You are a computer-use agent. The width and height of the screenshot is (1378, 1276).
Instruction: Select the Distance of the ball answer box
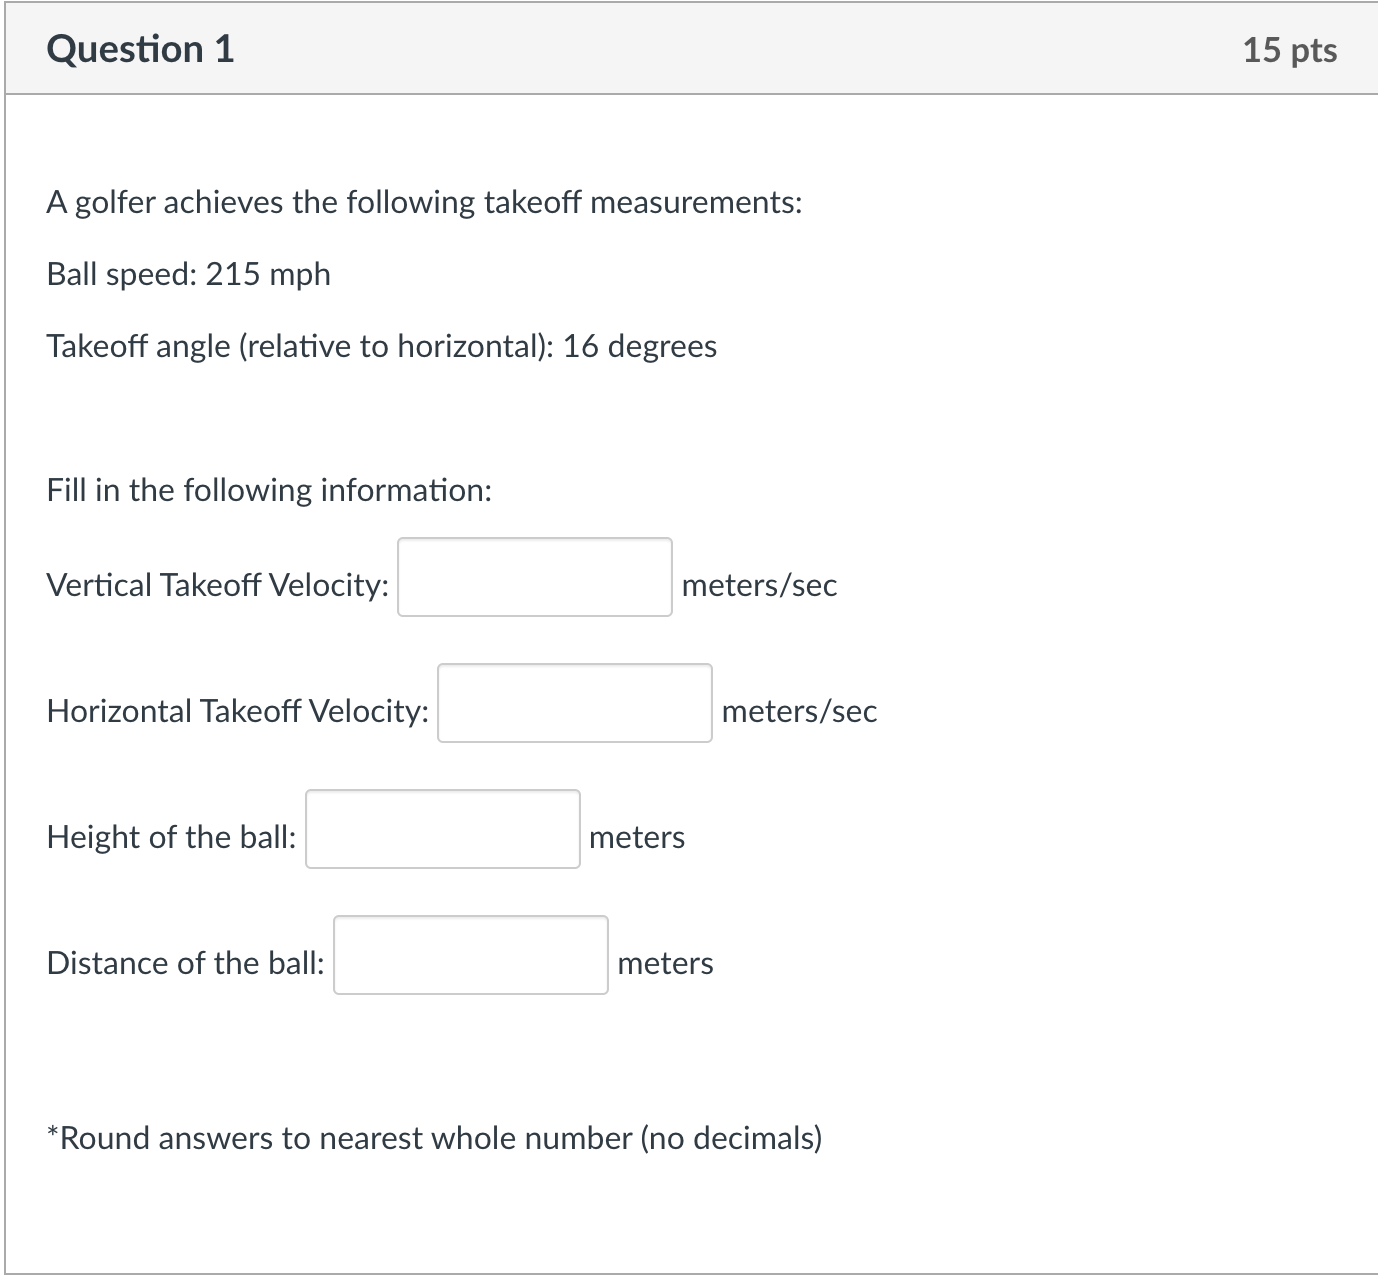470,956
